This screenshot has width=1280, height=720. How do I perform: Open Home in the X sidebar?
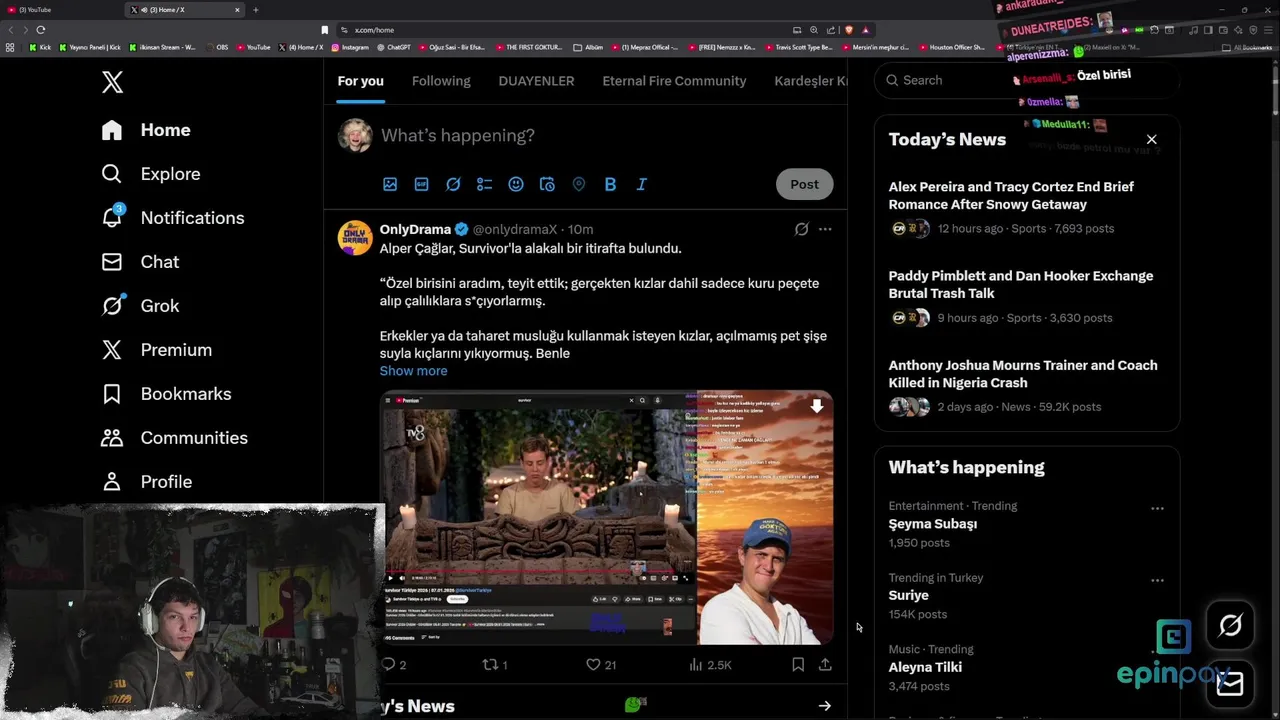click(146, 130)
